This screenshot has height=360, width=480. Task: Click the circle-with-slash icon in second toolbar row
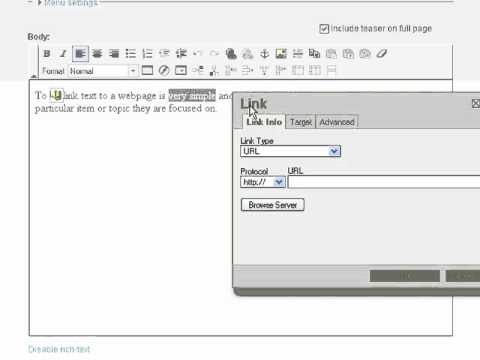click(164, 70)
